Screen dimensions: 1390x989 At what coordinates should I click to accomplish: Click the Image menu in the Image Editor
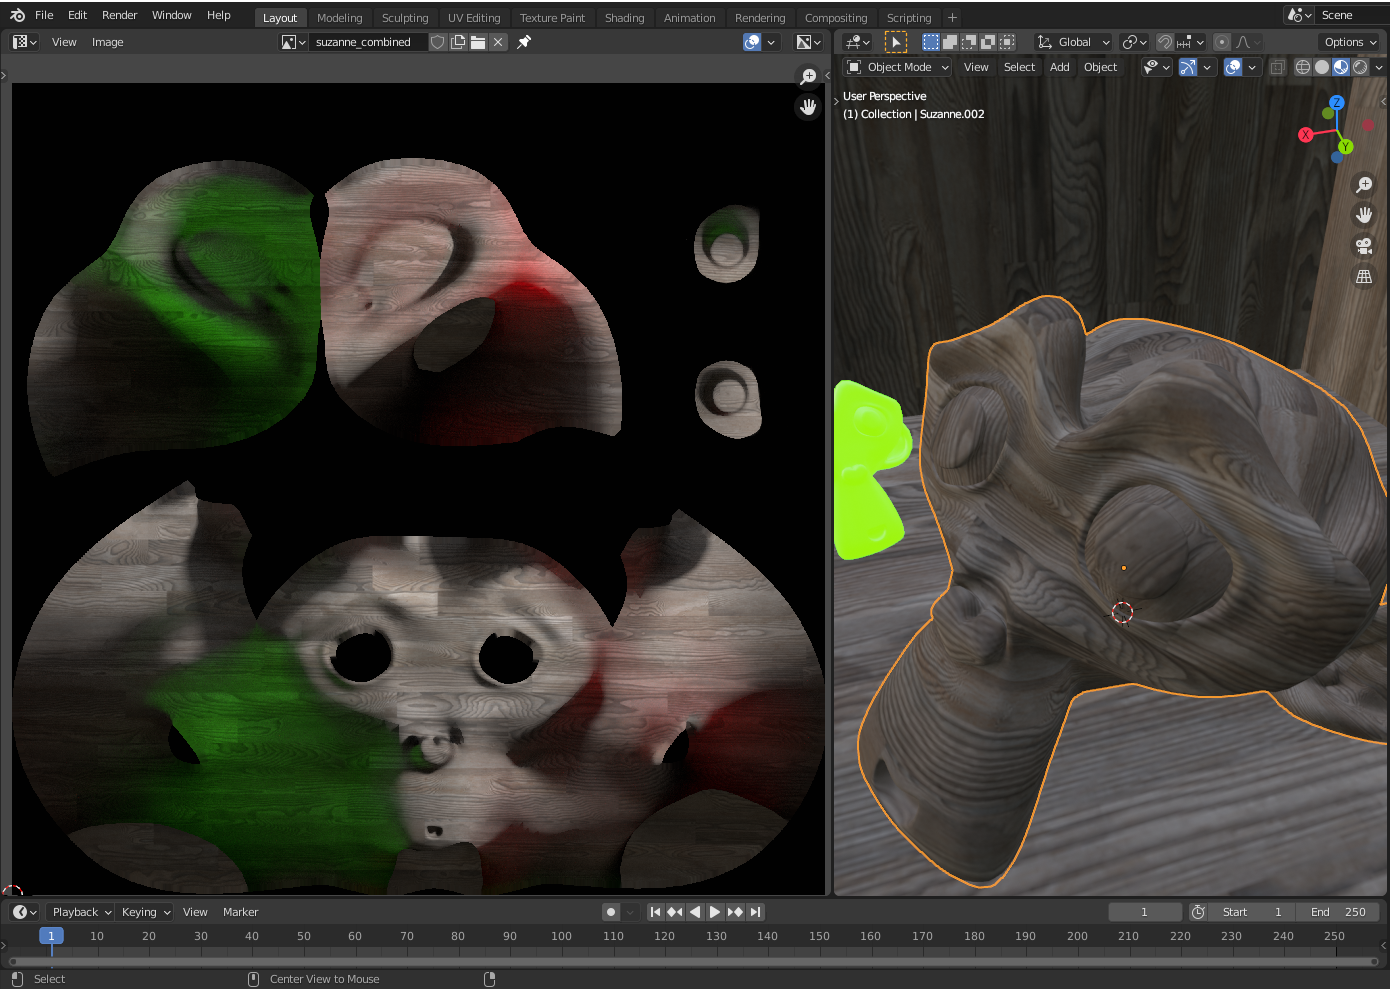coord(108,42)
